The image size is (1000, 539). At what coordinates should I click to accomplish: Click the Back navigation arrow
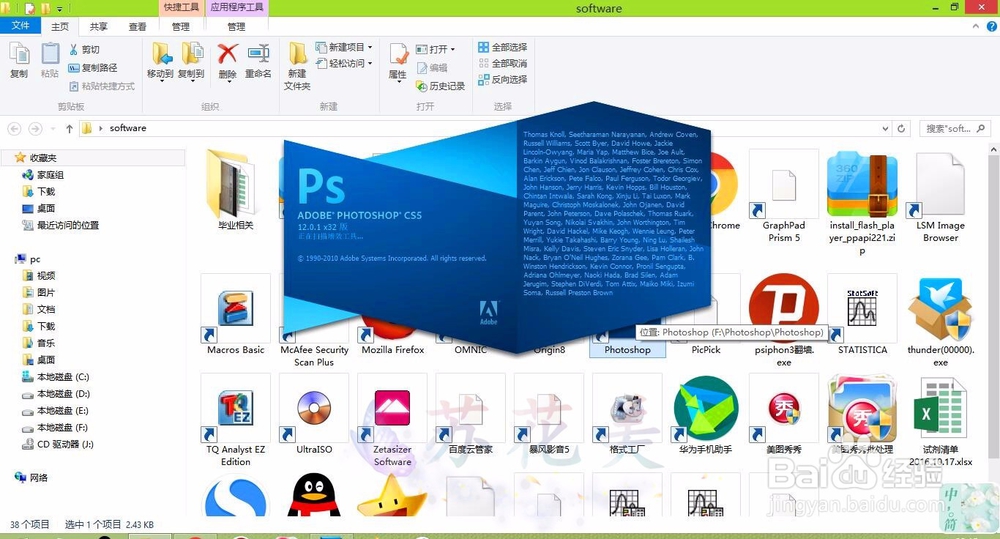click(14, 128)
